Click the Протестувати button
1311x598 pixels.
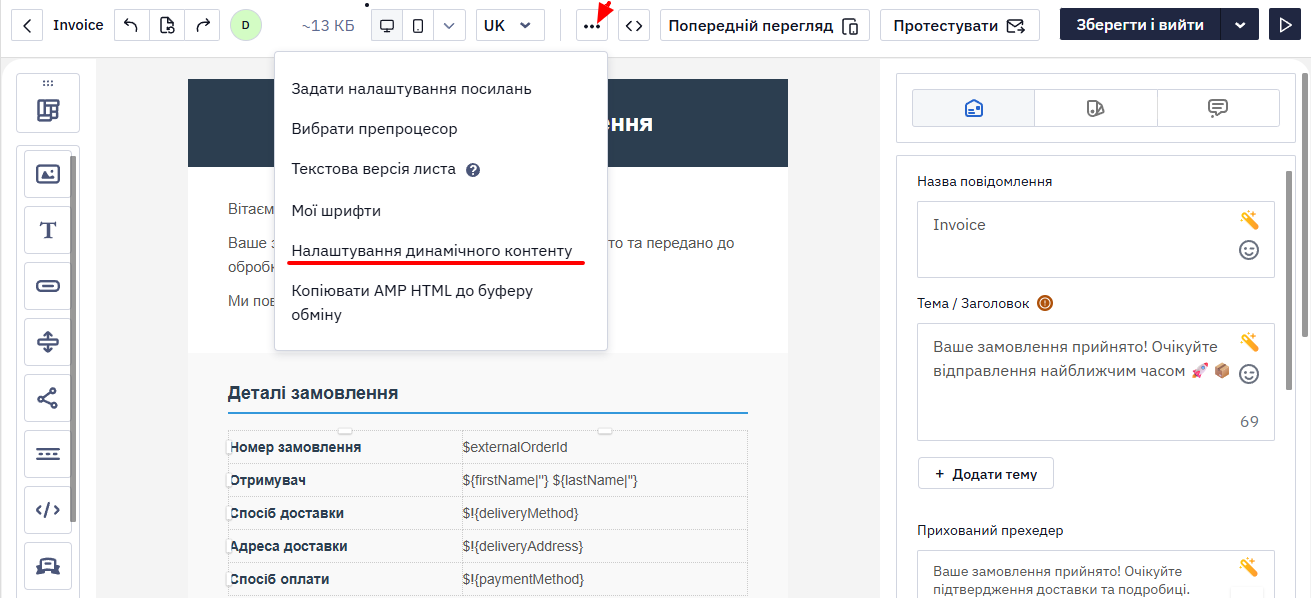(x=960, y=25)
